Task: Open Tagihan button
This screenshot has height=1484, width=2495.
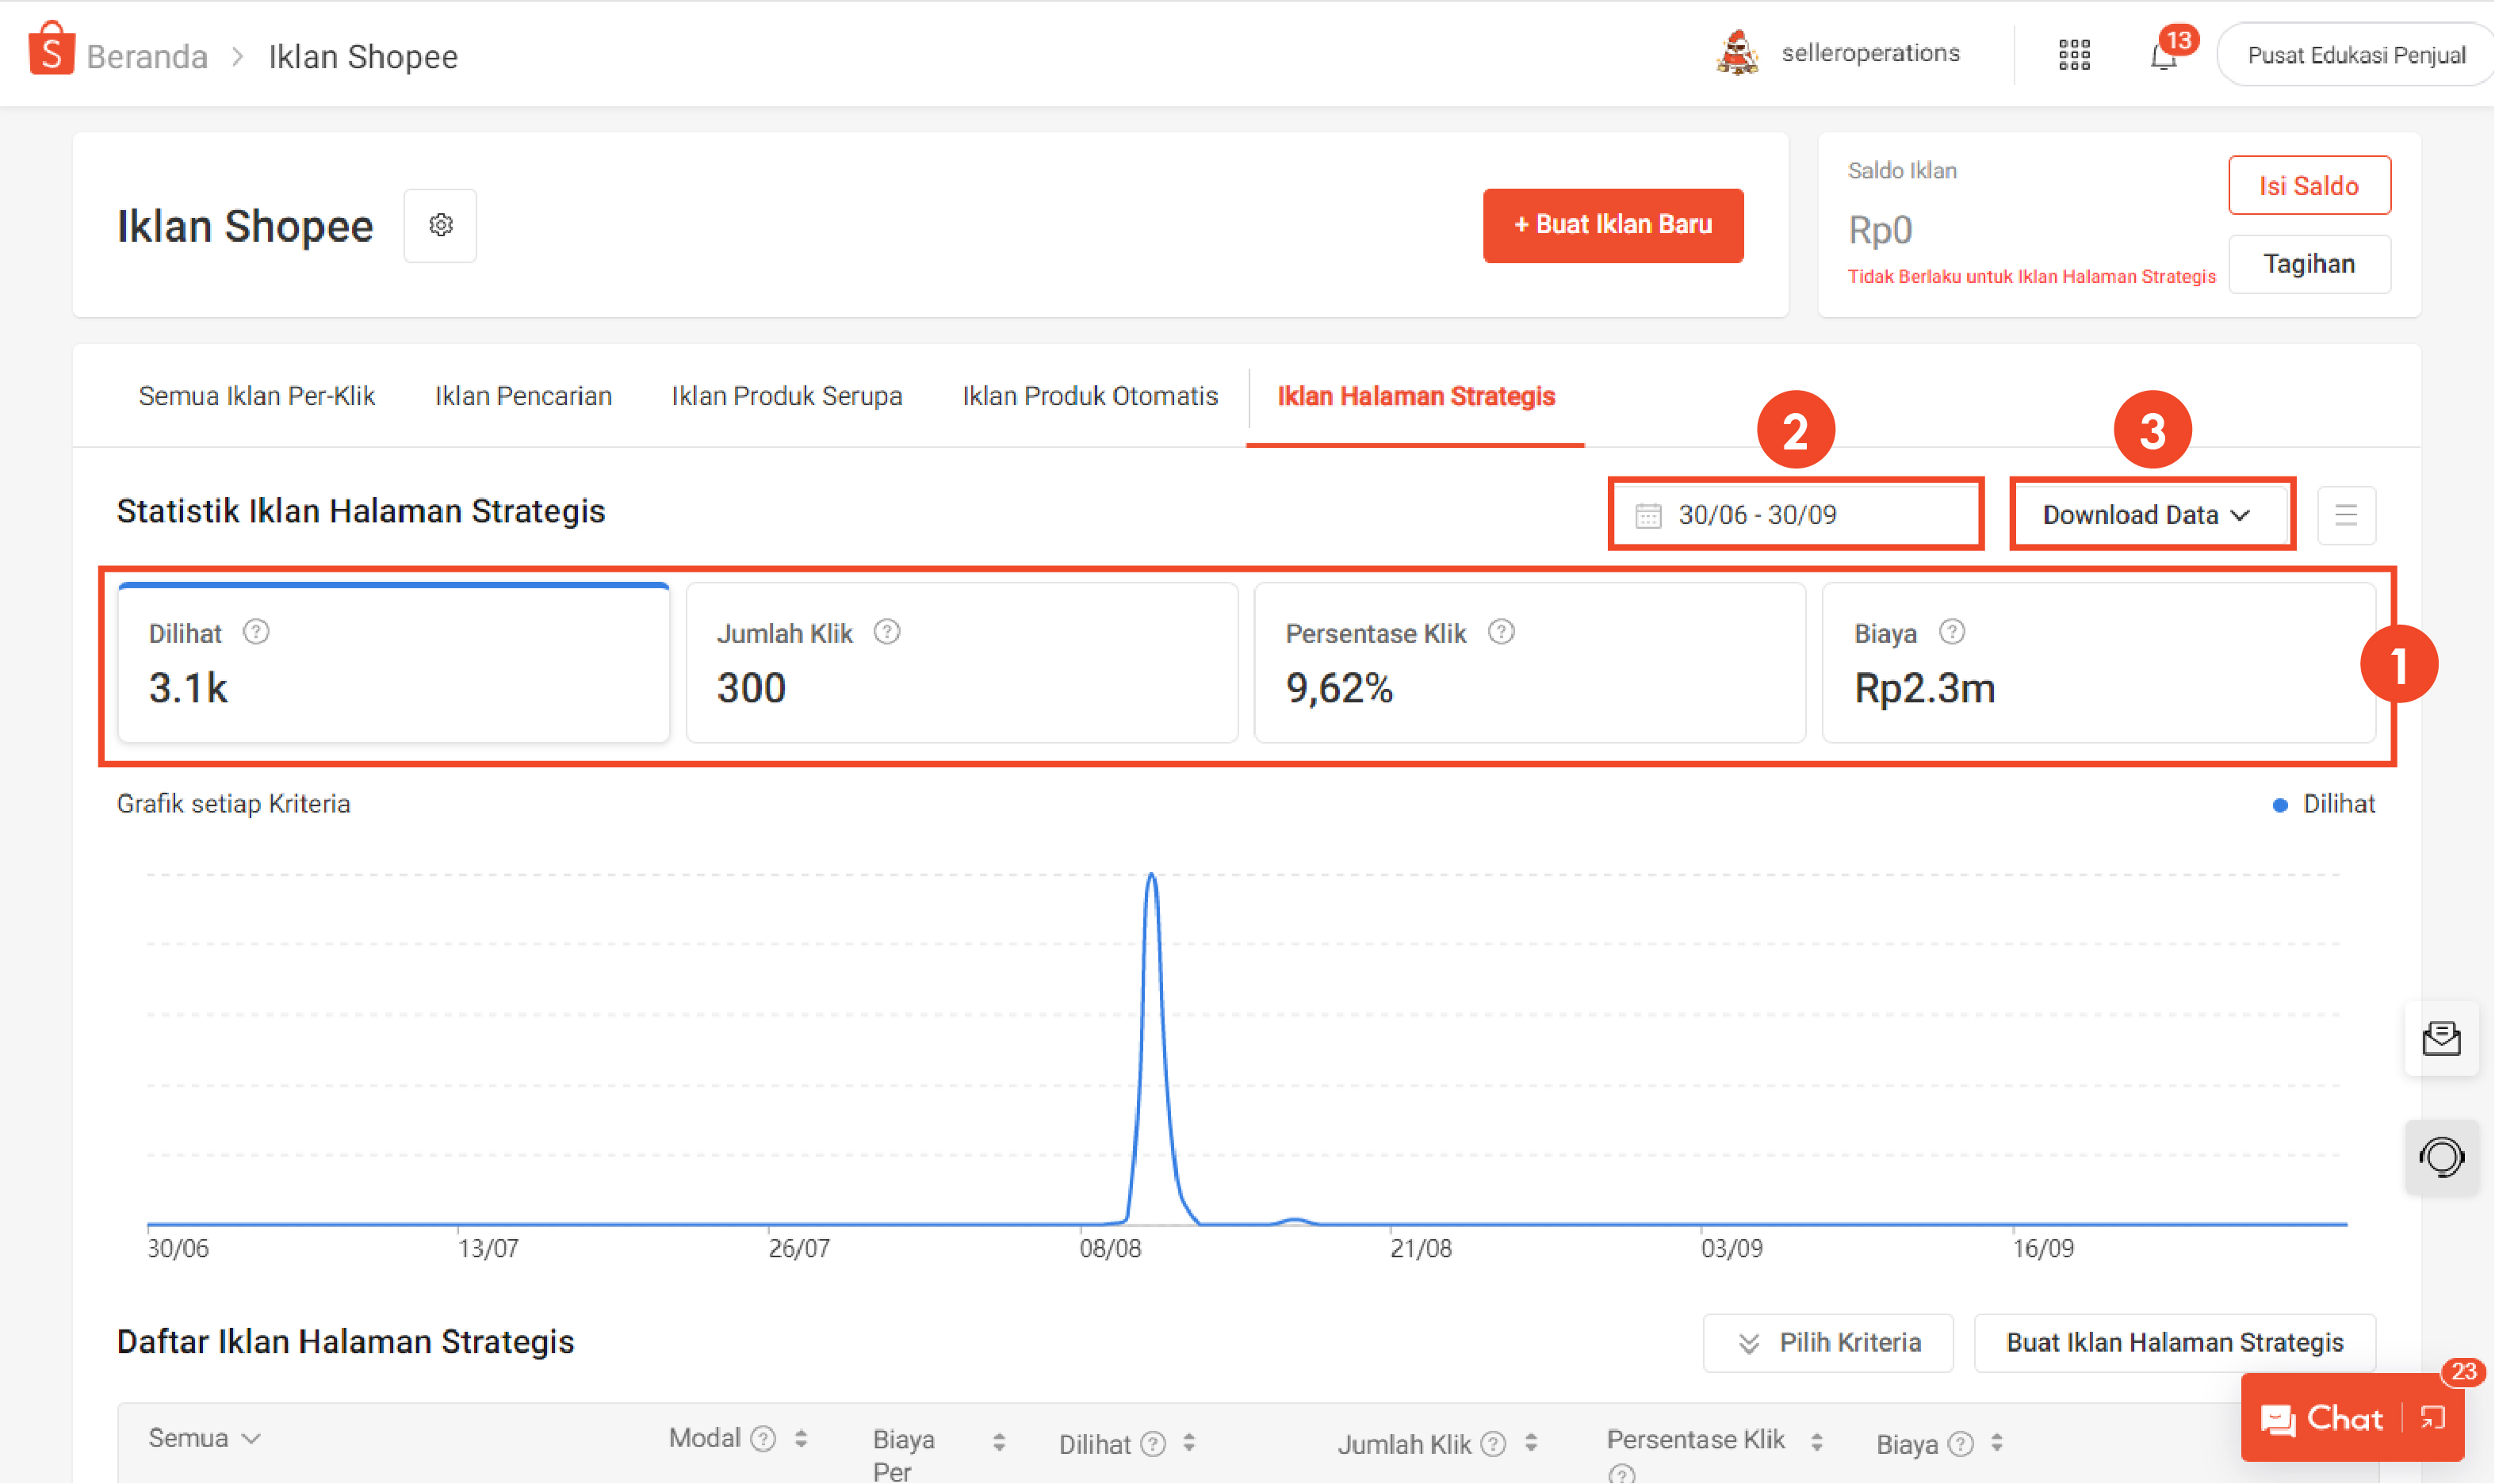Action: (x=2309, y=264)
